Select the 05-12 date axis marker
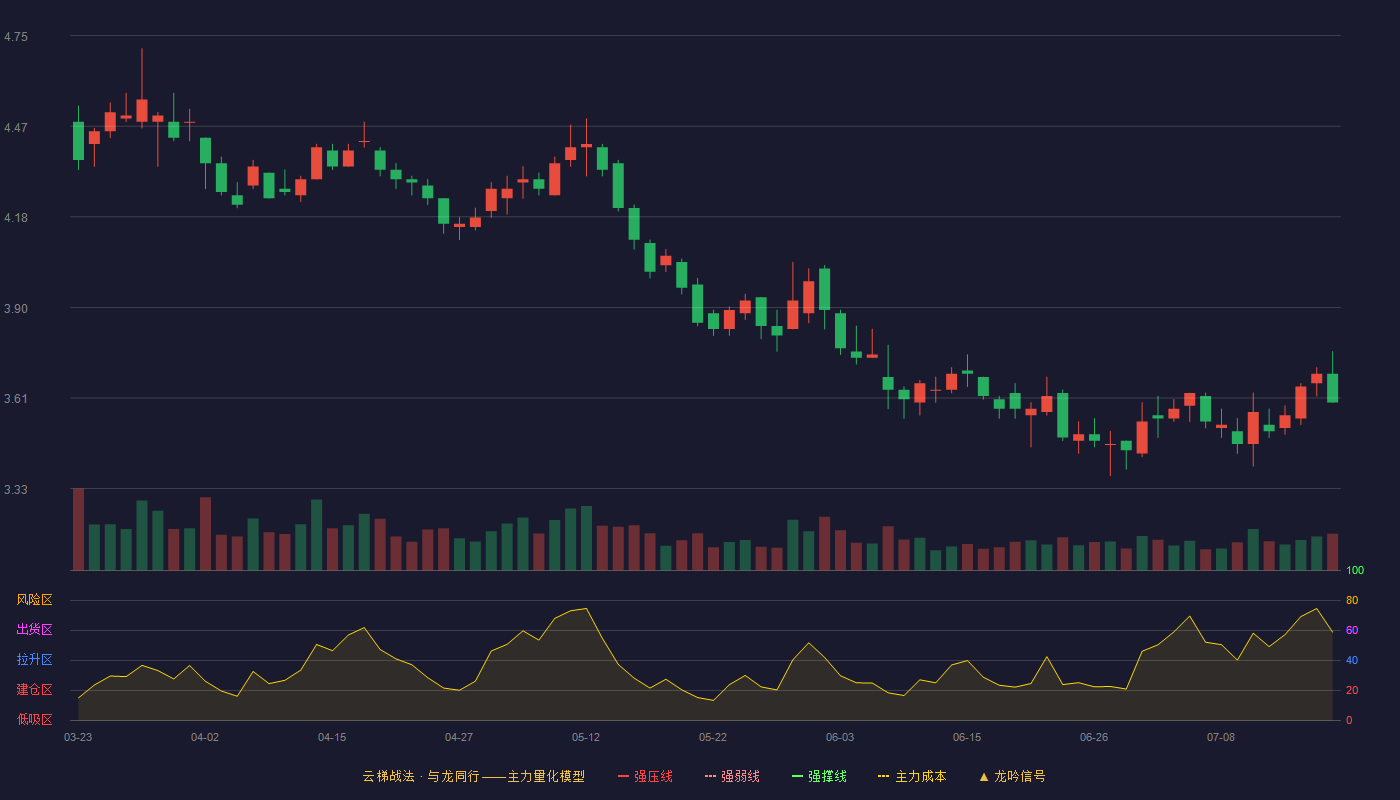The image size is (1400, 800). tap(586, 737)
